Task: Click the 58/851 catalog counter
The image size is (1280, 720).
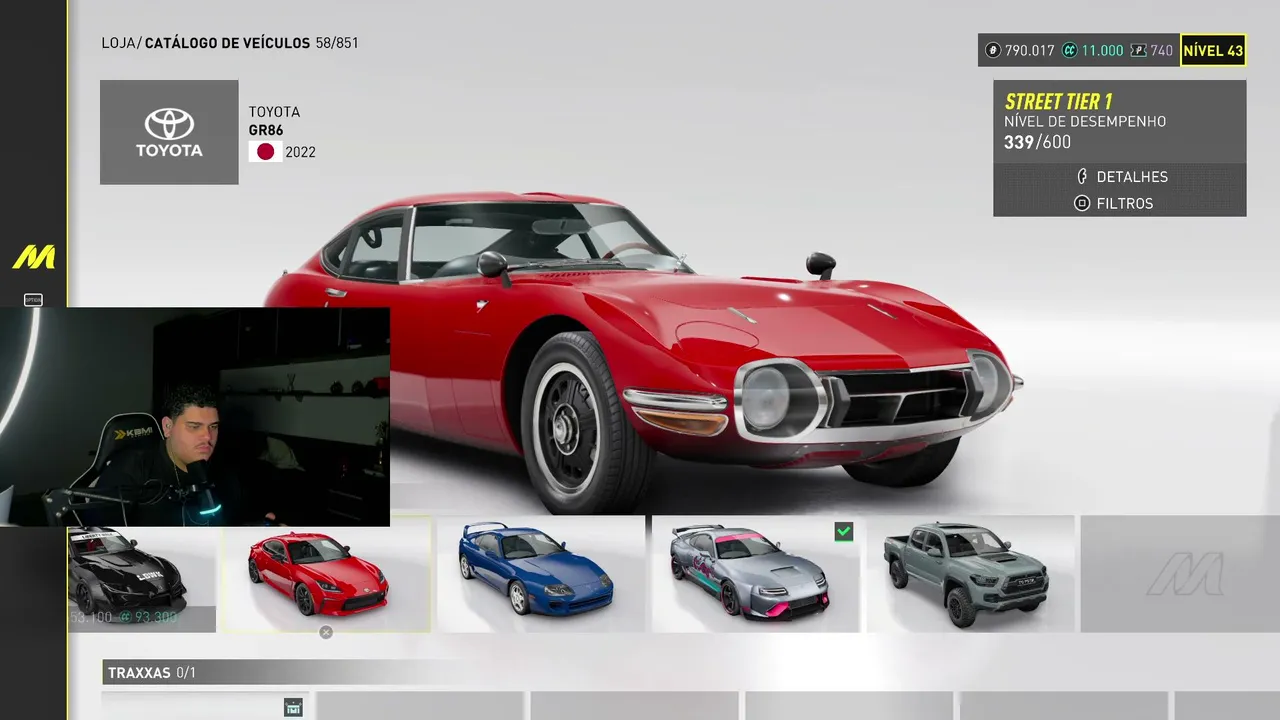Action: (337, 43)
